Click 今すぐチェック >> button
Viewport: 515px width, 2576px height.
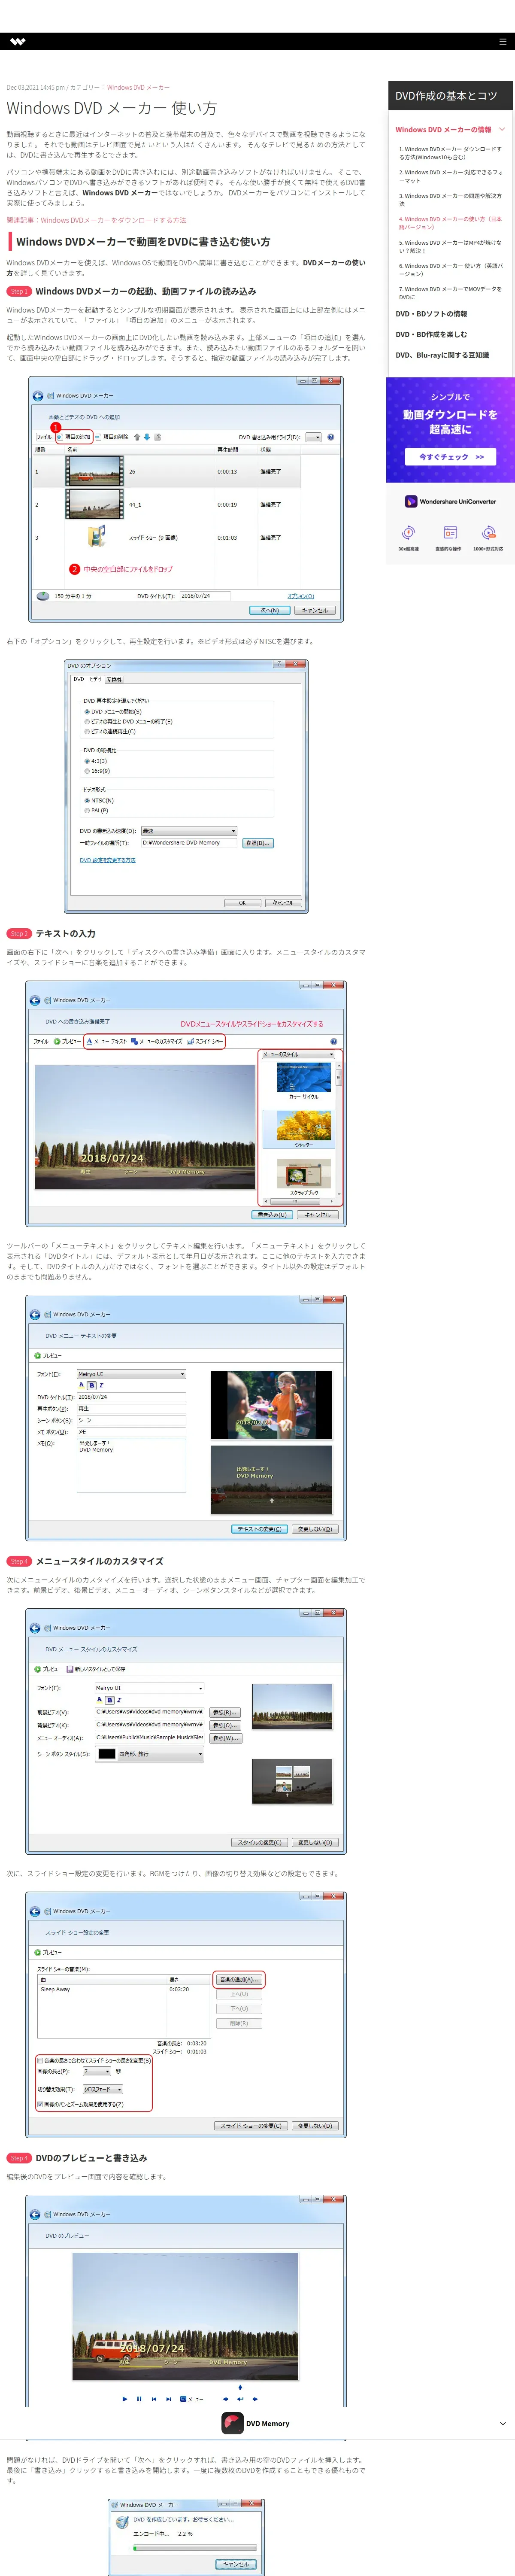click(450, 456)
